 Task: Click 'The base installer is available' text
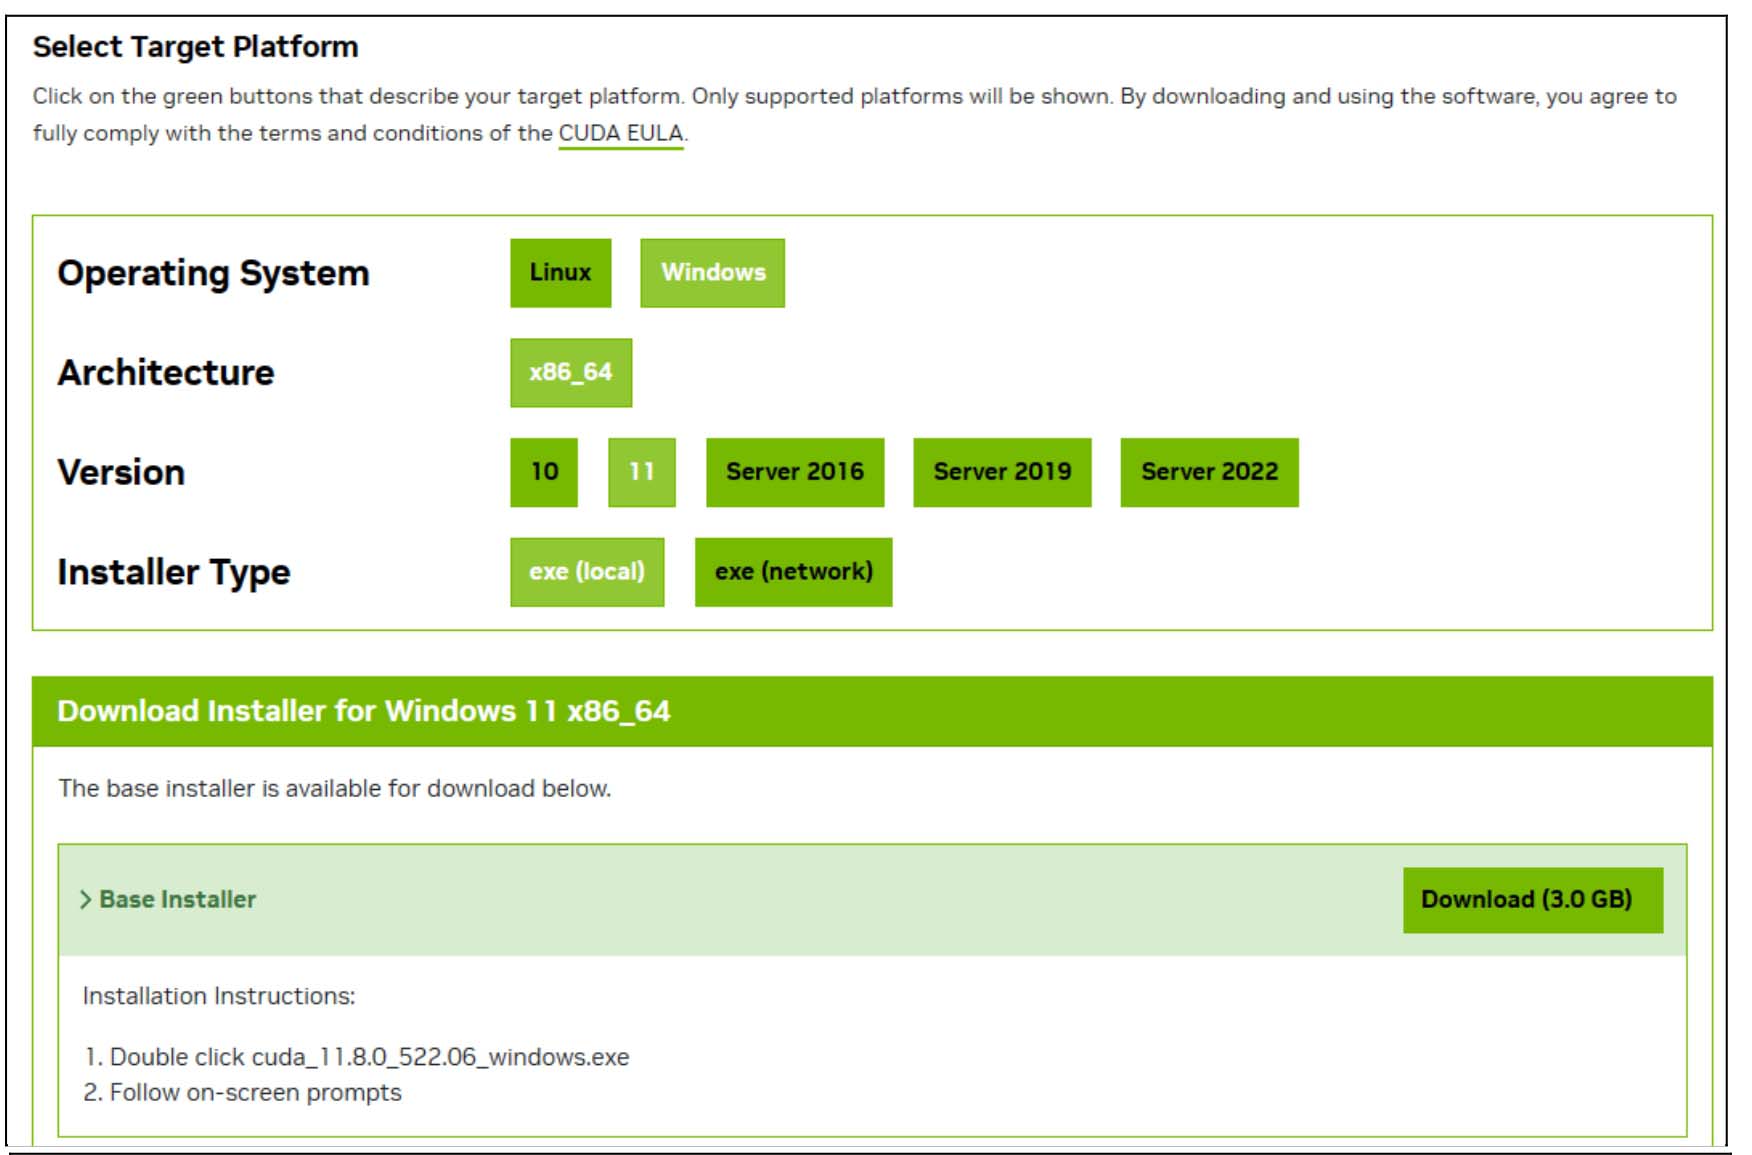335,788
